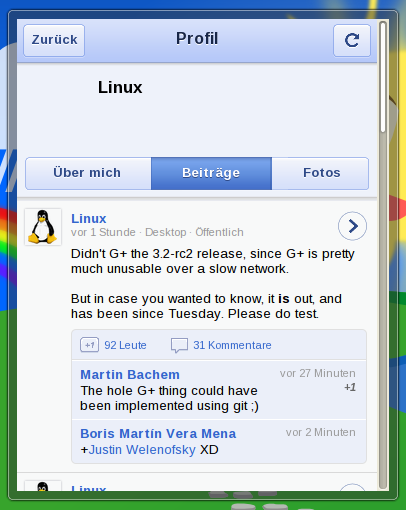Click the +1 count on Martin Bachem's comment
Viewport: 406px width, 510px height.
click(x=350, y=387)
